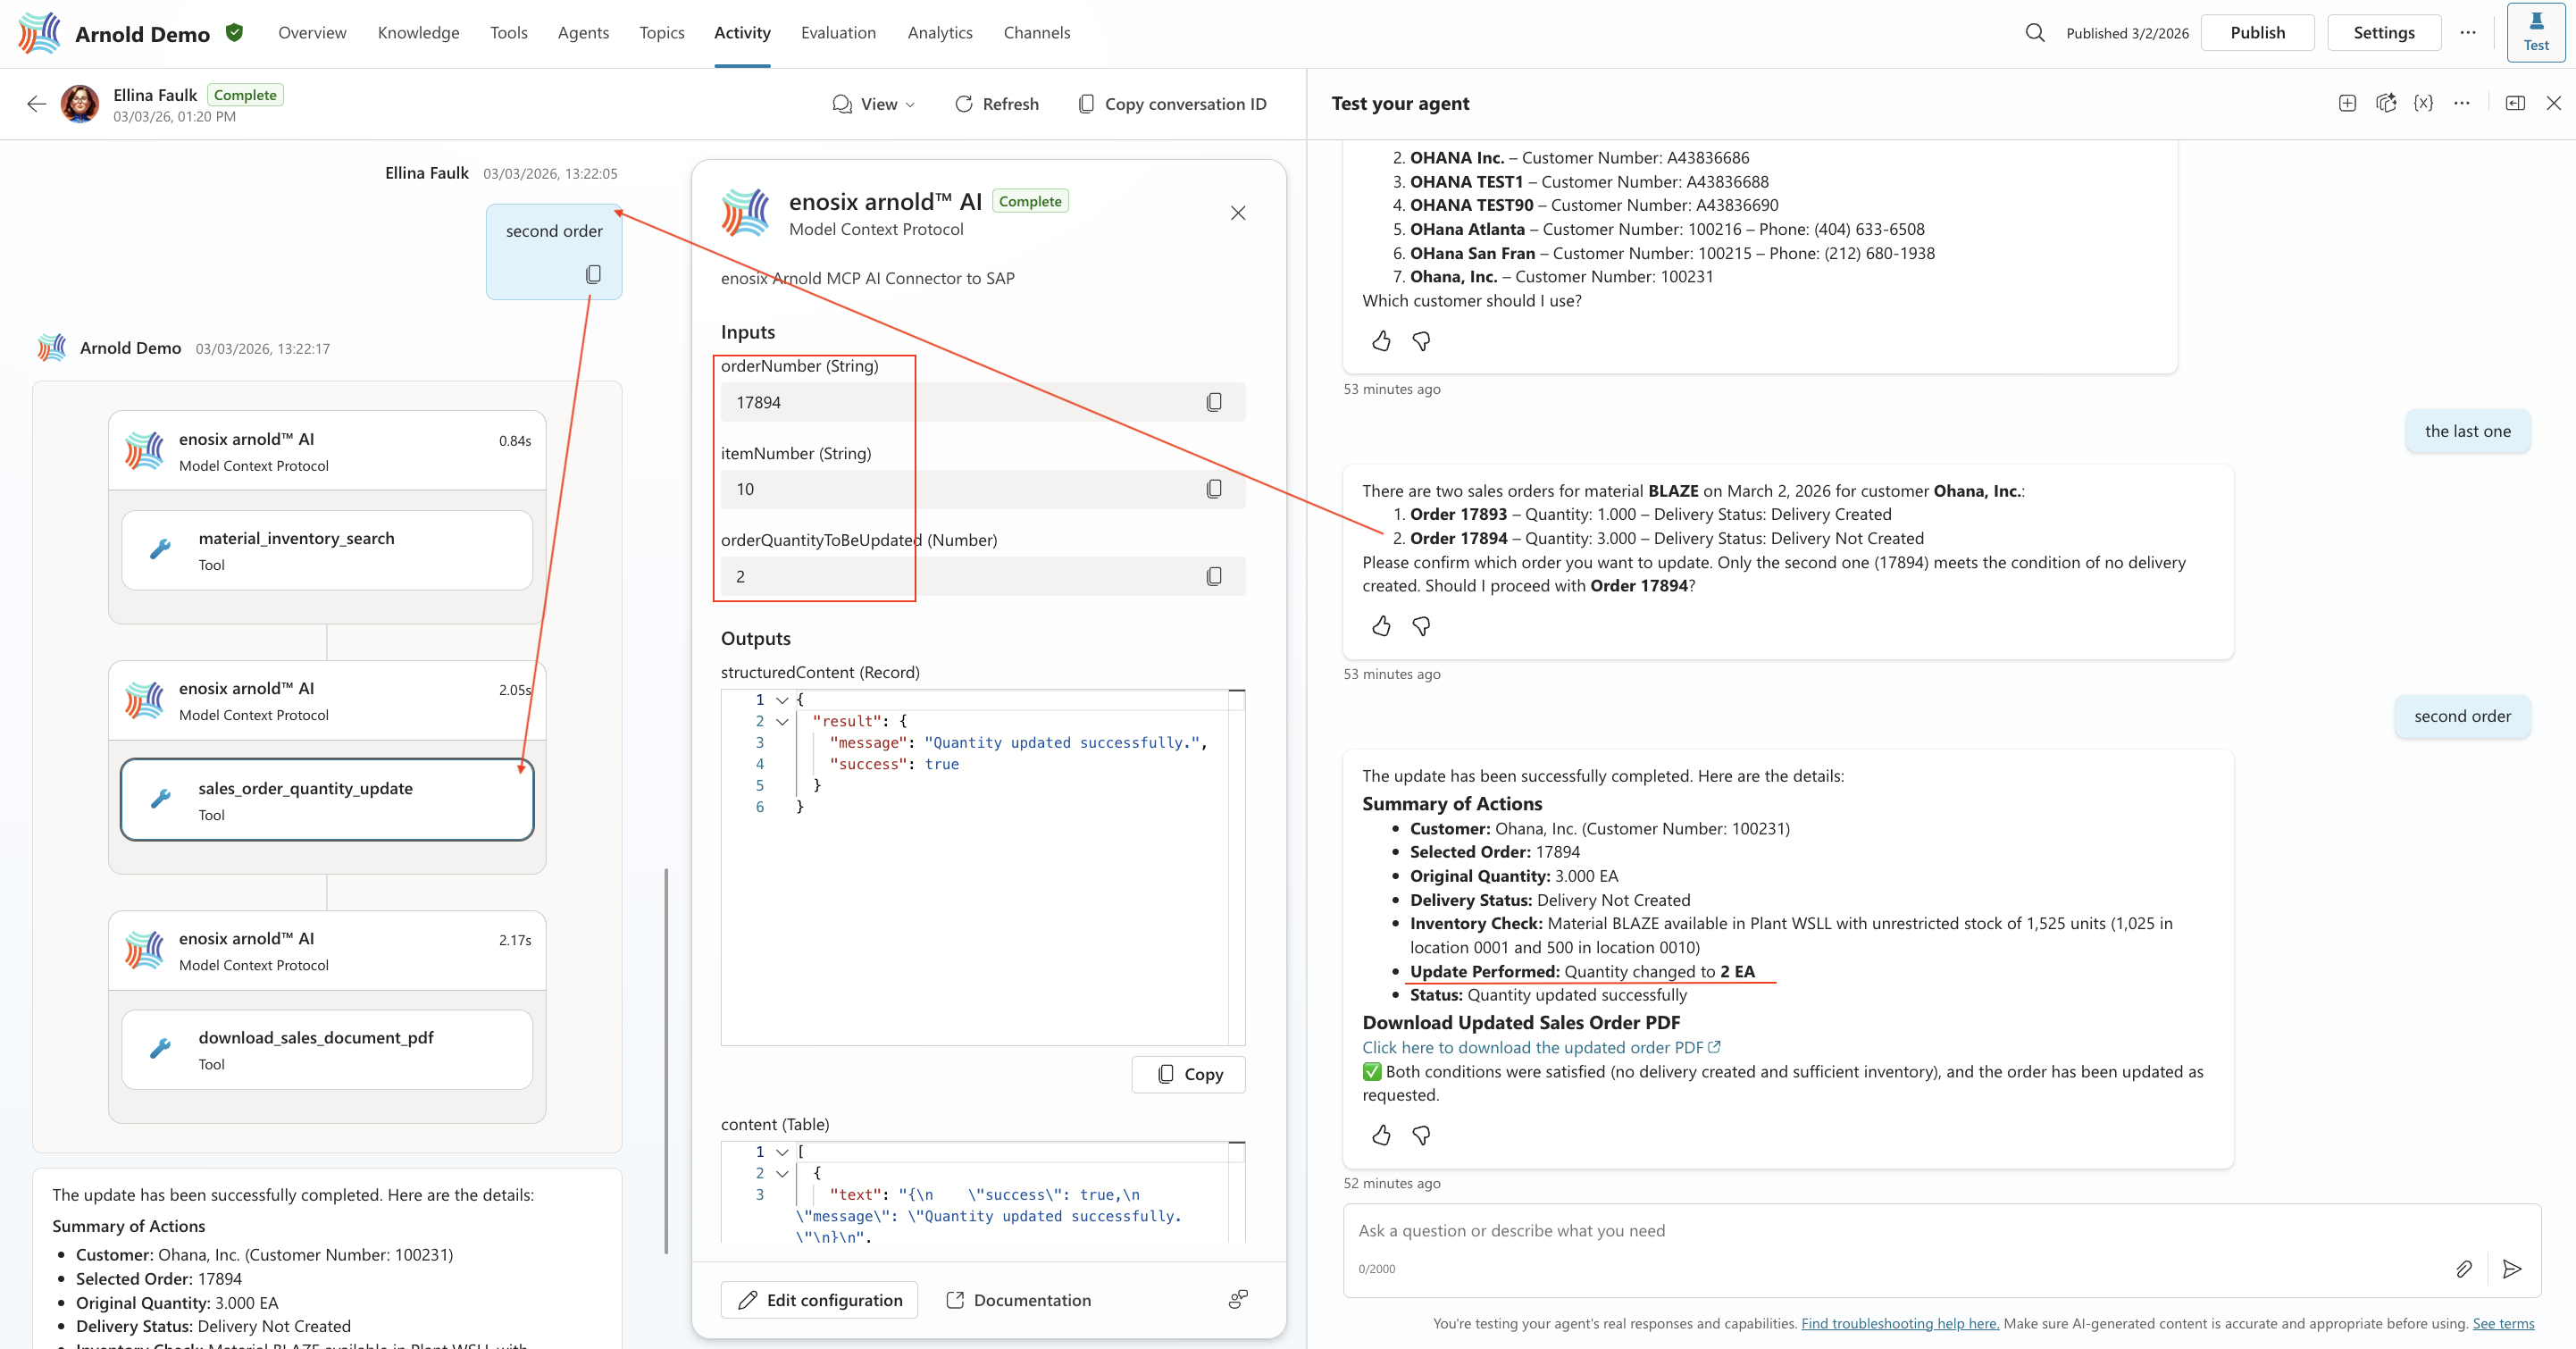
Task: Click Ellina Faulk's avatar photo
Action: pyautogui.click(x=80, y=104)
